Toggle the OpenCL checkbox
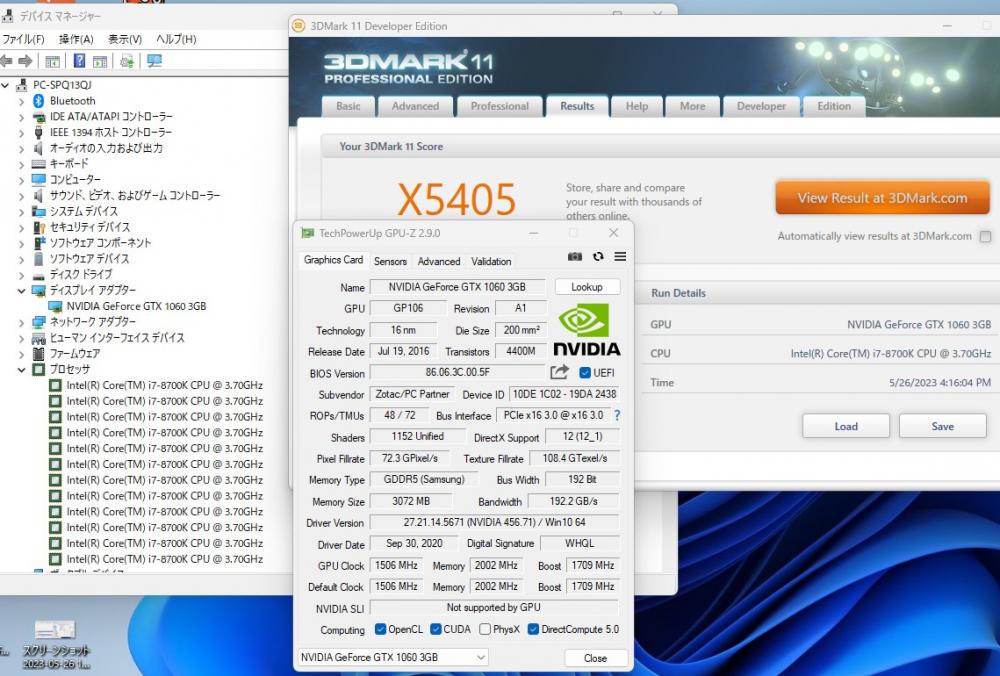 (x=381, y=629)
